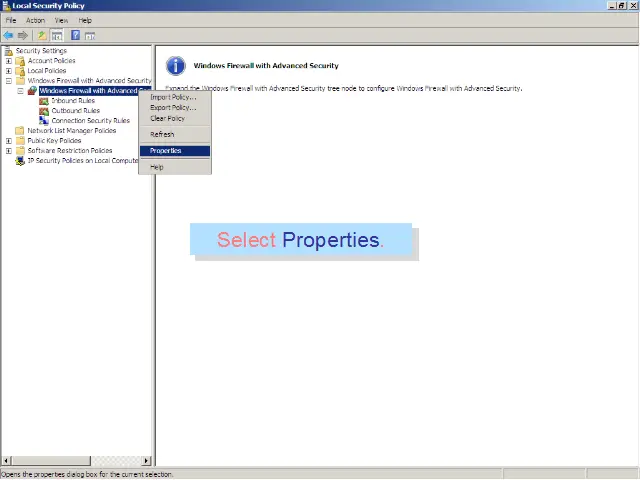
Task: Close the Local Security Policy window
Action: [633, 6]
